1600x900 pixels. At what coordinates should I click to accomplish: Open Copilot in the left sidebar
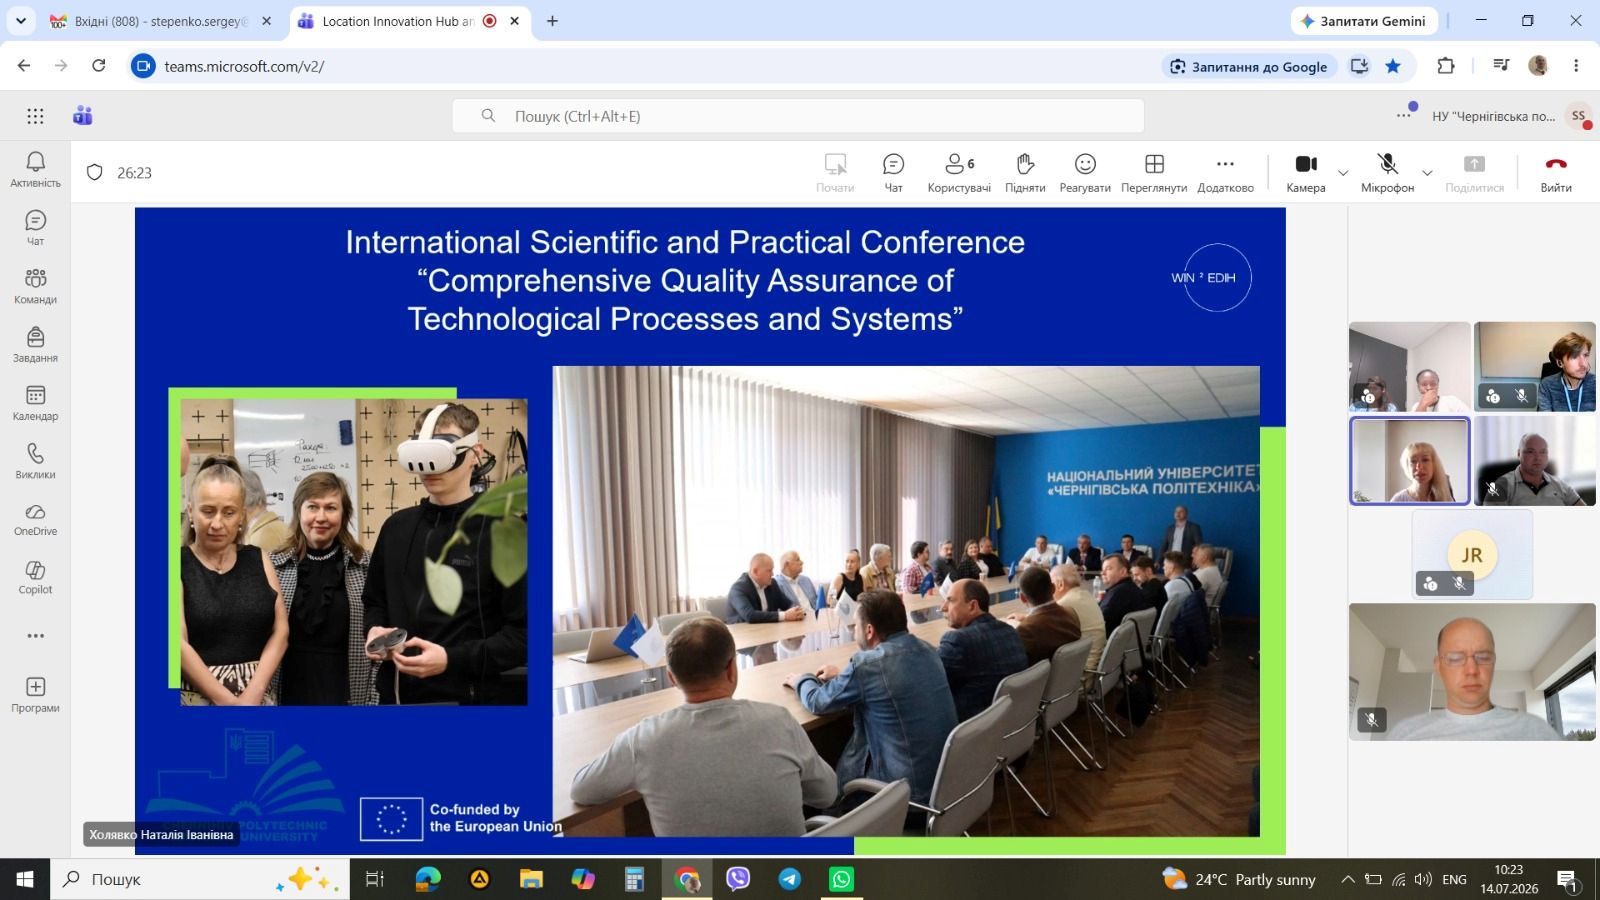click(x=35, y=578)
